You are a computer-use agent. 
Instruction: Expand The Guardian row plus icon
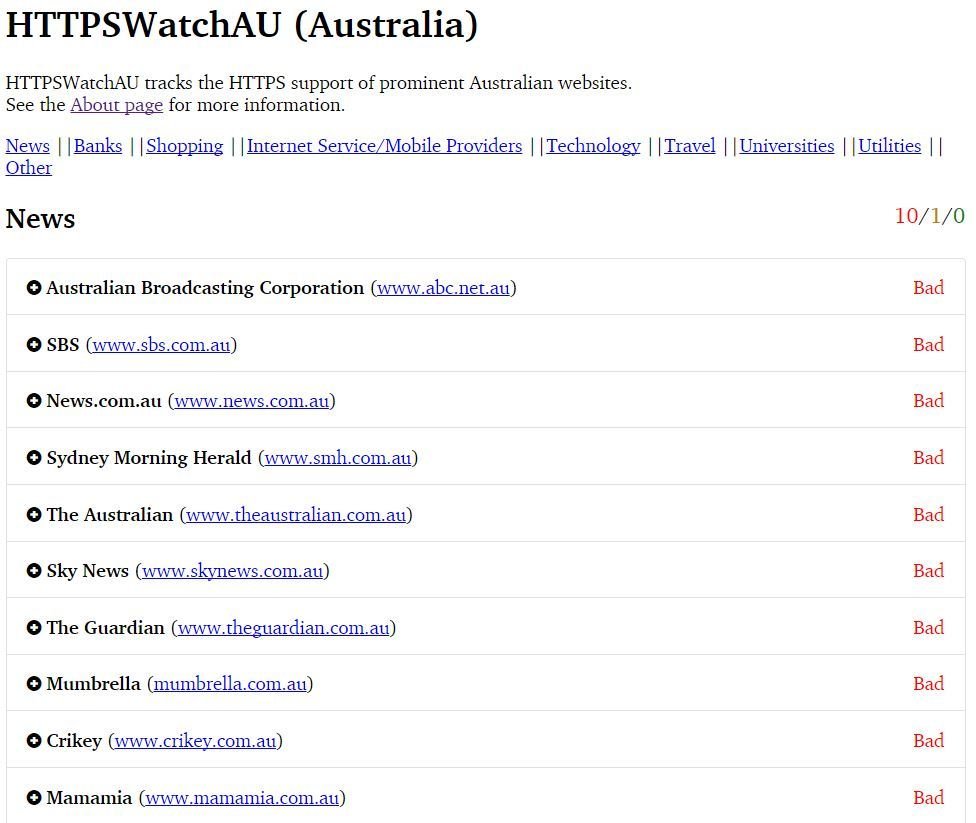point(34,628)
